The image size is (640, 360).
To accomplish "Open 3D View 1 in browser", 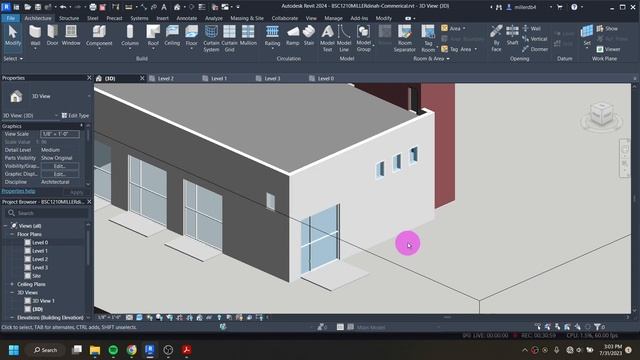I will 43,301.
